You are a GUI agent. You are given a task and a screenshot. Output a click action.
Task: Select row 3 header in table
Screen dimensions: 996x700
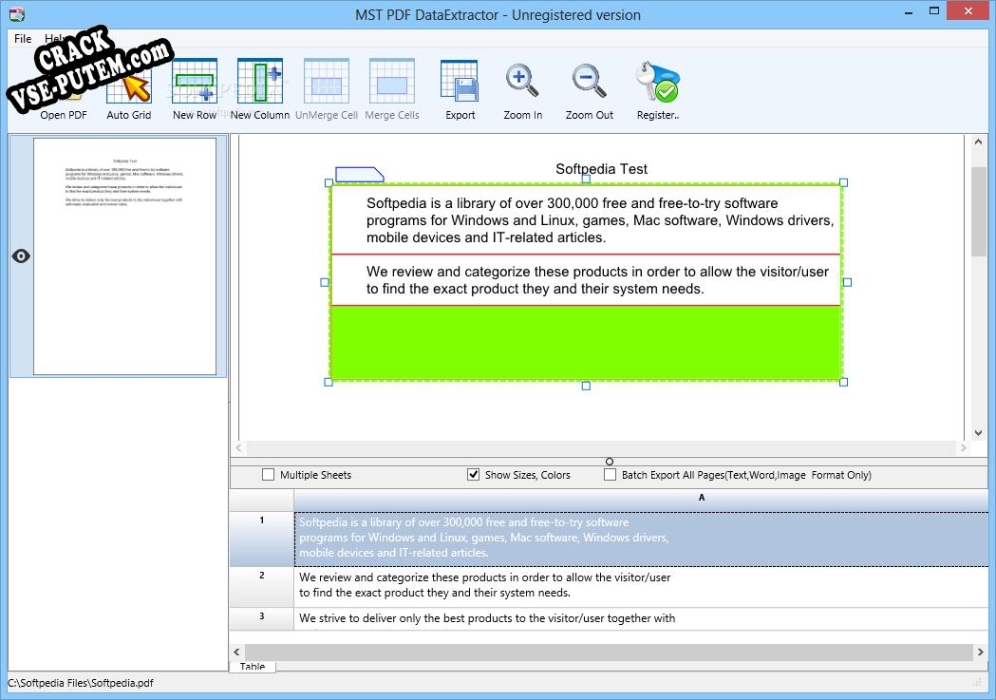pos(262,619)
